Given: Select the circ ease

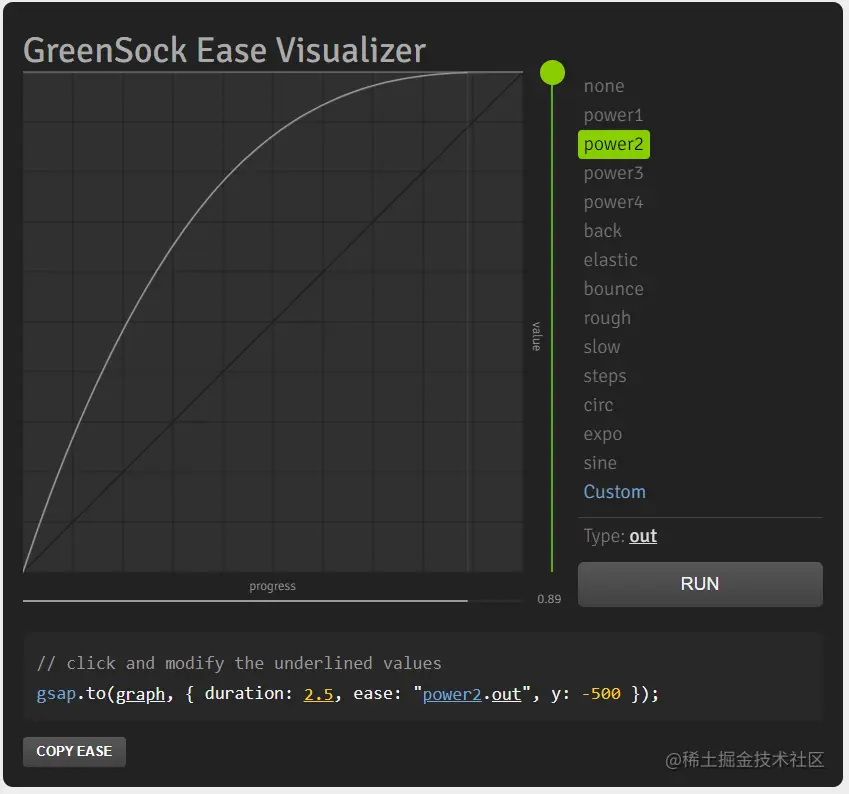Looking at the screenshot, I should click(598, 405).
